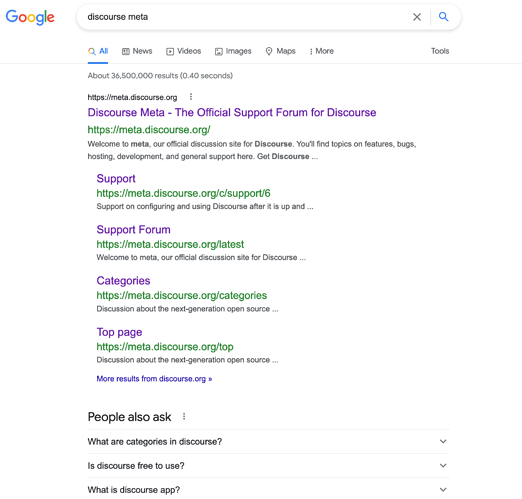Open three-dot menu beside meta.discourse.org URL
Viewport: 522px width, 499px height.
pyautogui.click(x=191, y=97)
